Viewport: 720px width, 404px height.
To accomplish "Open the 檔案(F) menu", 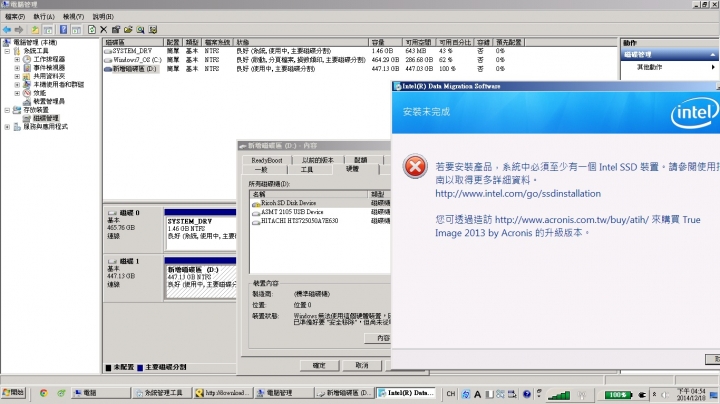I will 15,17.
